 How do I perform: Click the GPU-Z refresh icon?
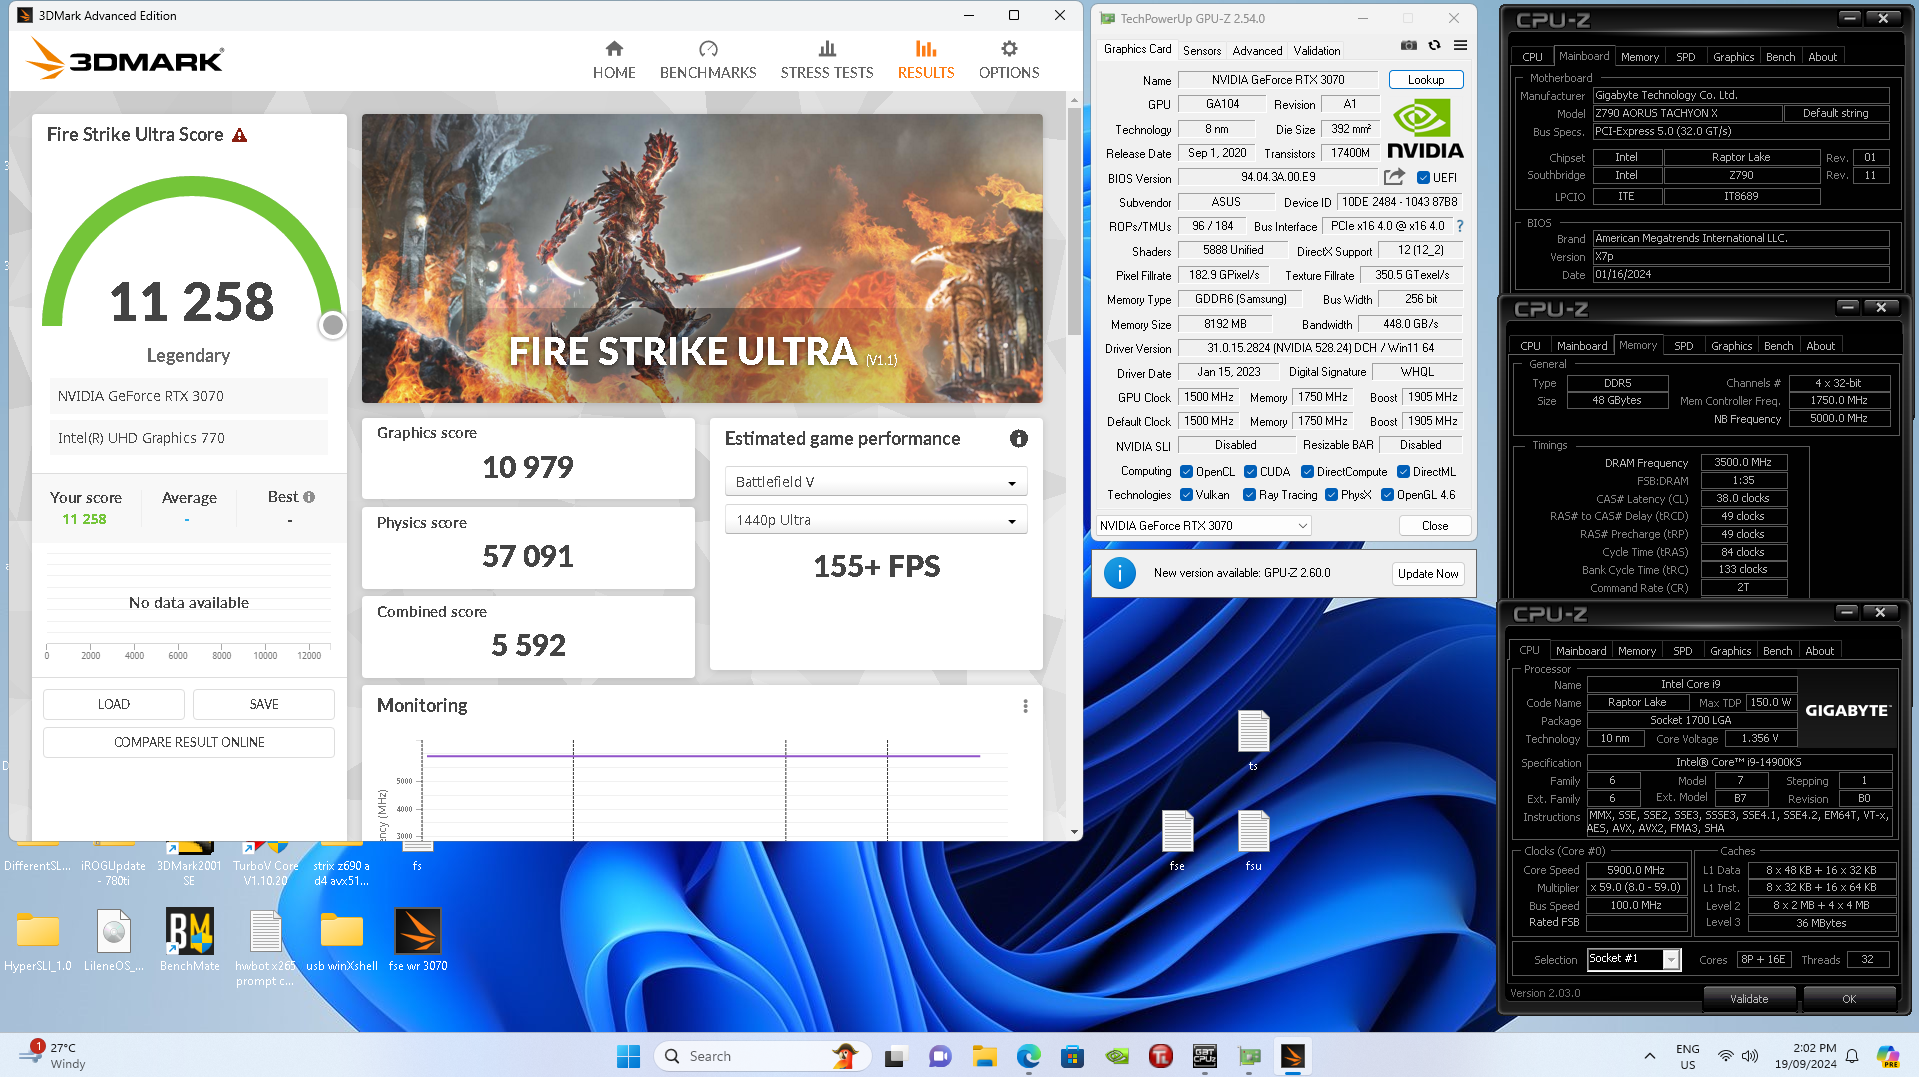click(1434, 45)
